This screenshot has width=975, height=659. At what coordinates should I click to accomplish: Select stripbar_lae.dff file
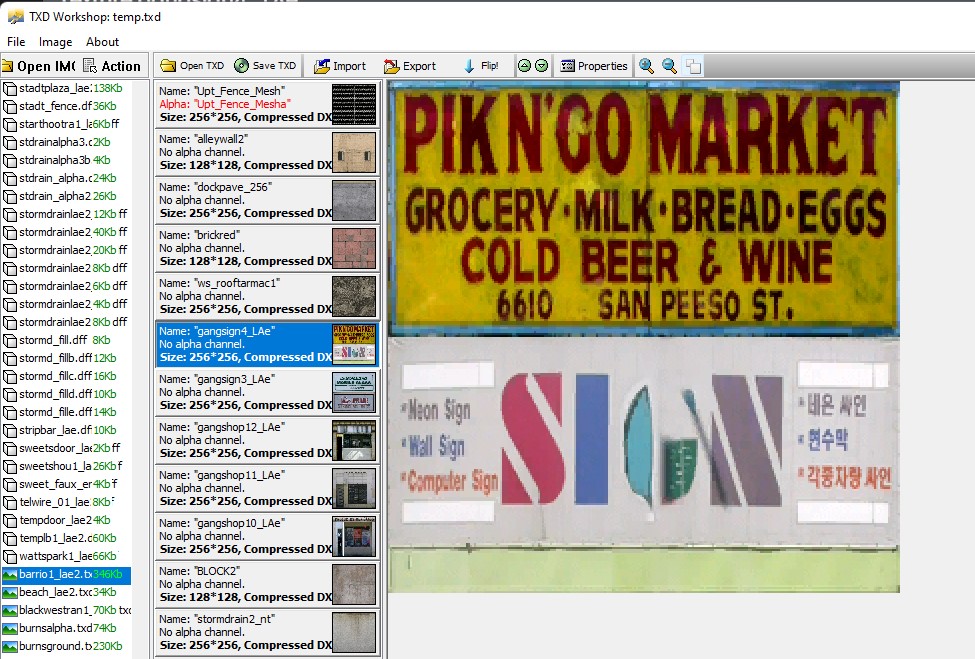tap(66, 431)
